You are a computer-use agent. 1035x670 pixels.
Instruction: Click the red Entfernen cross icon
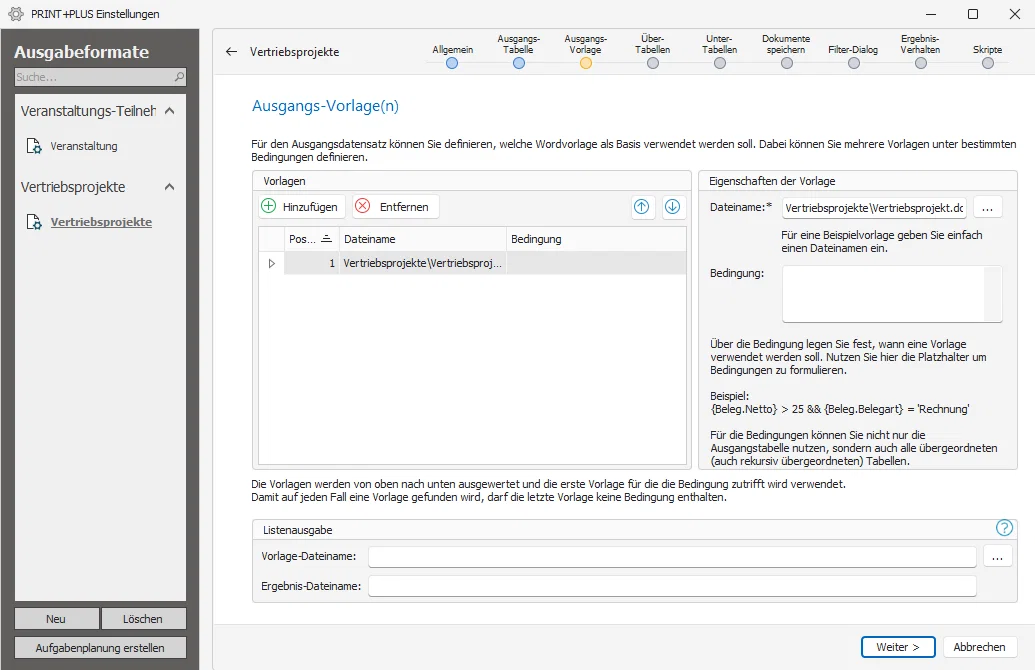362,206
